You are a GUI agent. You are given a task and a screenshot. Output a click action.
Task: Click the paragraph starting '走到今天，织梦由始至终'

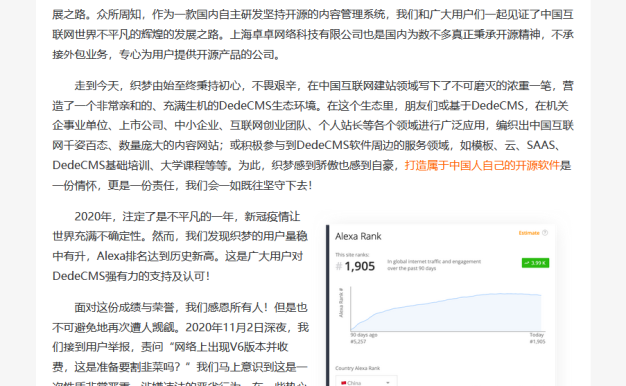(313, 135)
